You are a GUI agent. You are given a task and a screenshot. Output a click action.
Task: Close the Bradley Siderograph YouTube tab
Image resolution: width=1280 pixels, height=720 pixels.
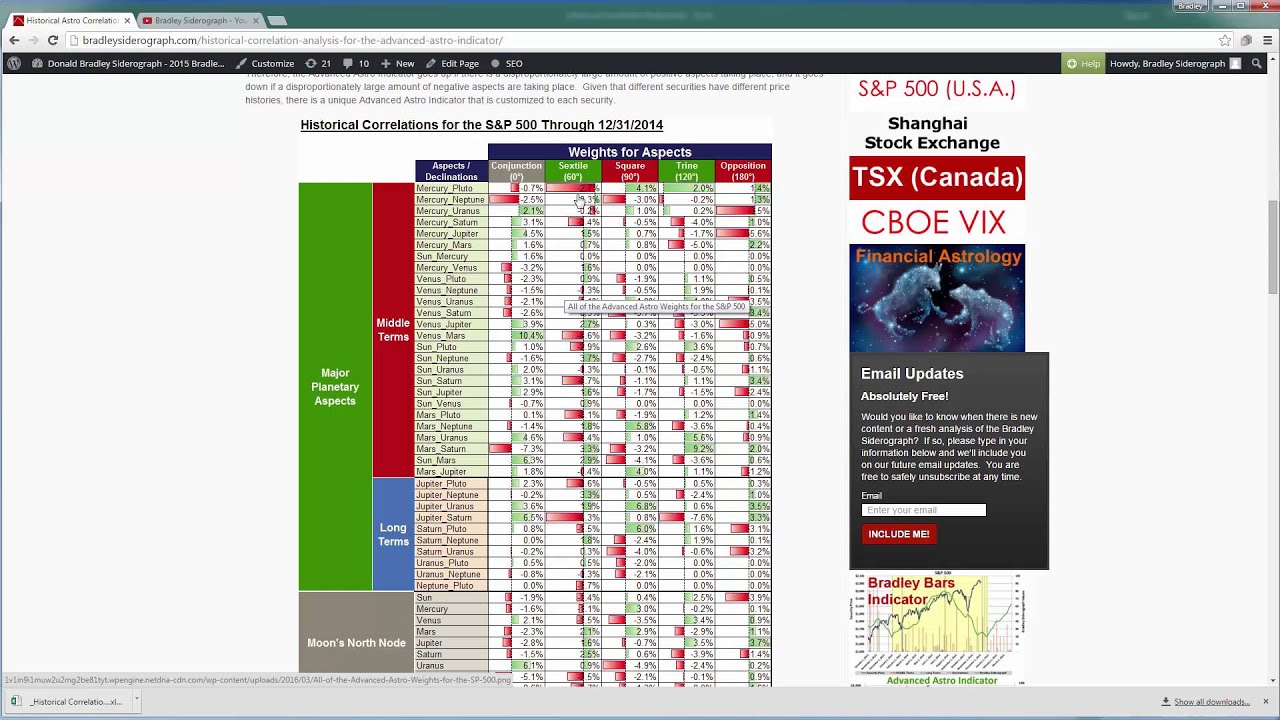tap(256, 20)
